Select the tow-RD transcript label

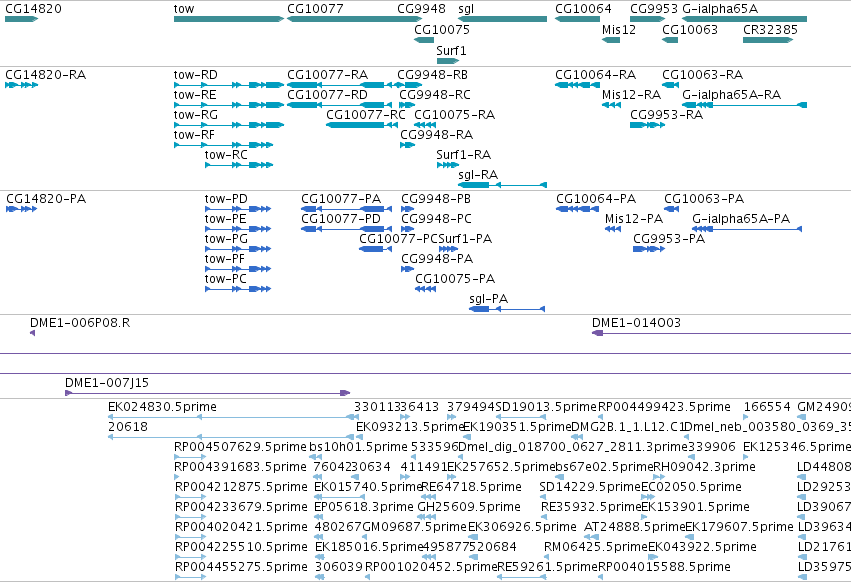point(195,74)
